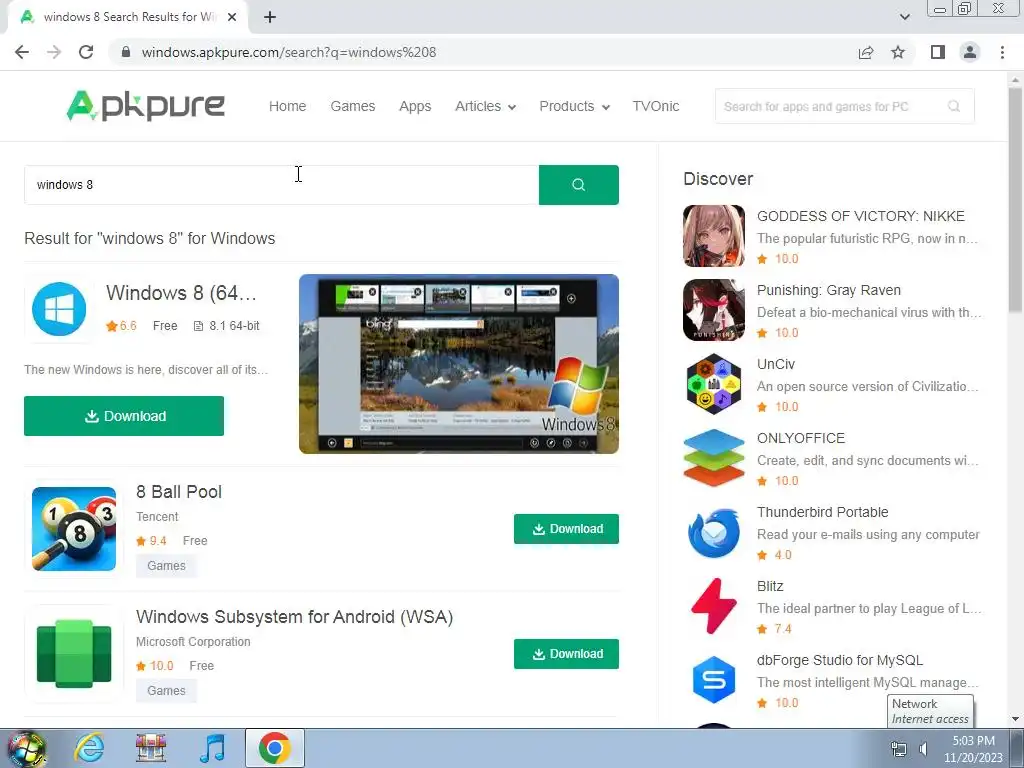This screenshot has height=768, width=1024.
Task: Open the tab search dropdown arrow
Action: point(904,17)
